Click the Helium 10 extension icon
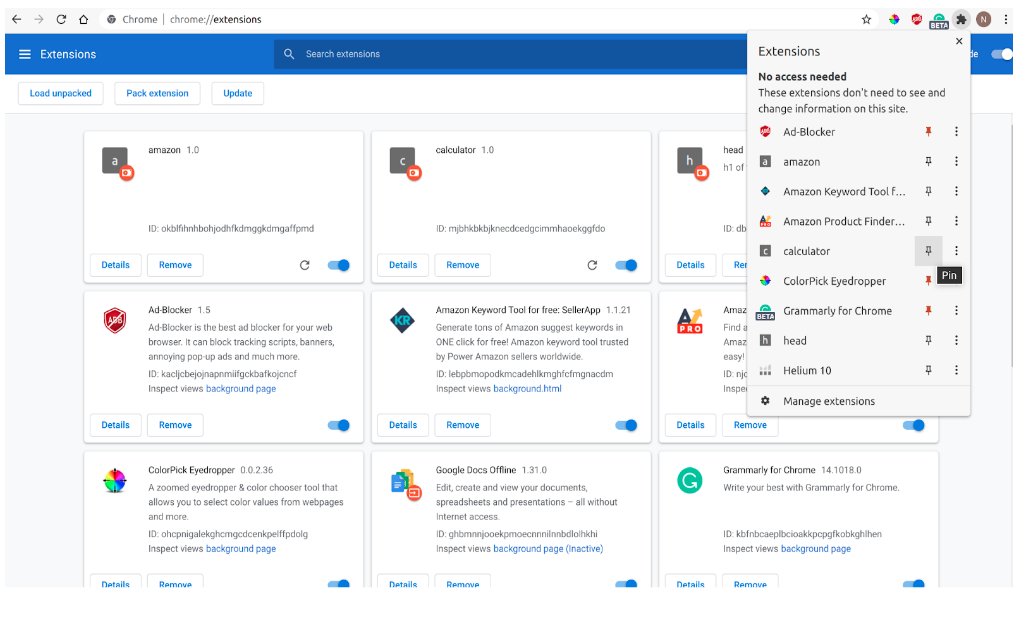 click(x=765, y=370)
